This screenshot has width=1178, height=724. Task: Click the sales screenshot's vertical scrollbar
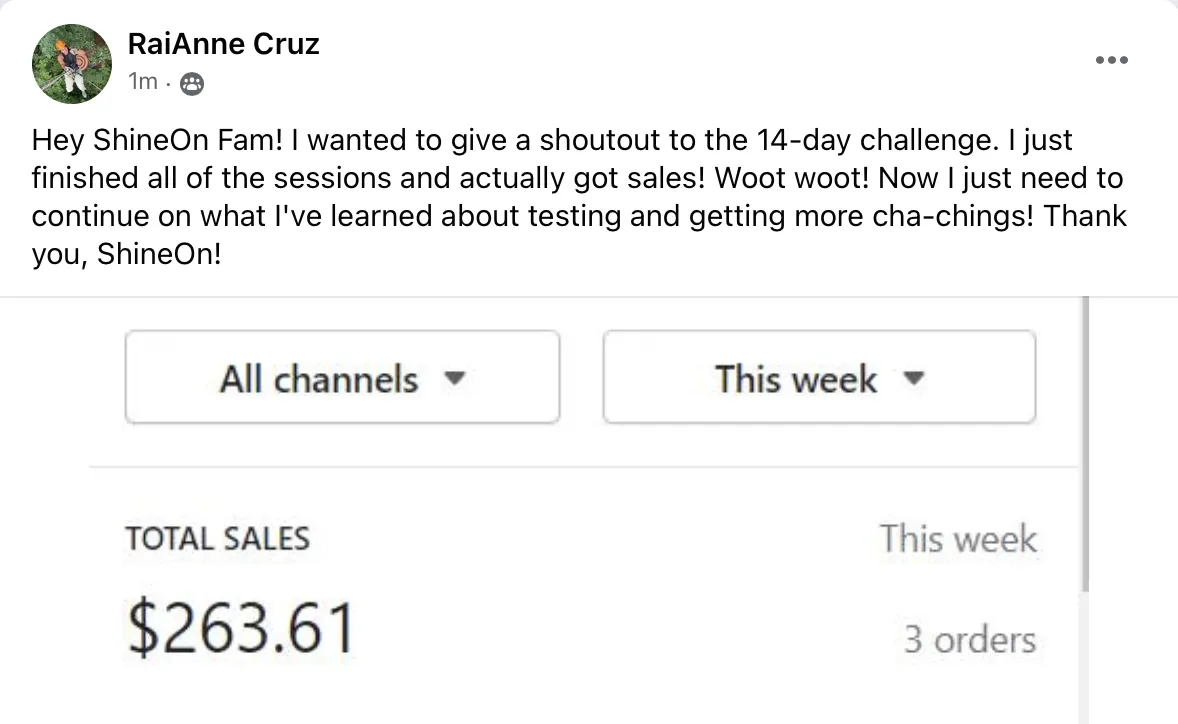[x=1085, y=443]
